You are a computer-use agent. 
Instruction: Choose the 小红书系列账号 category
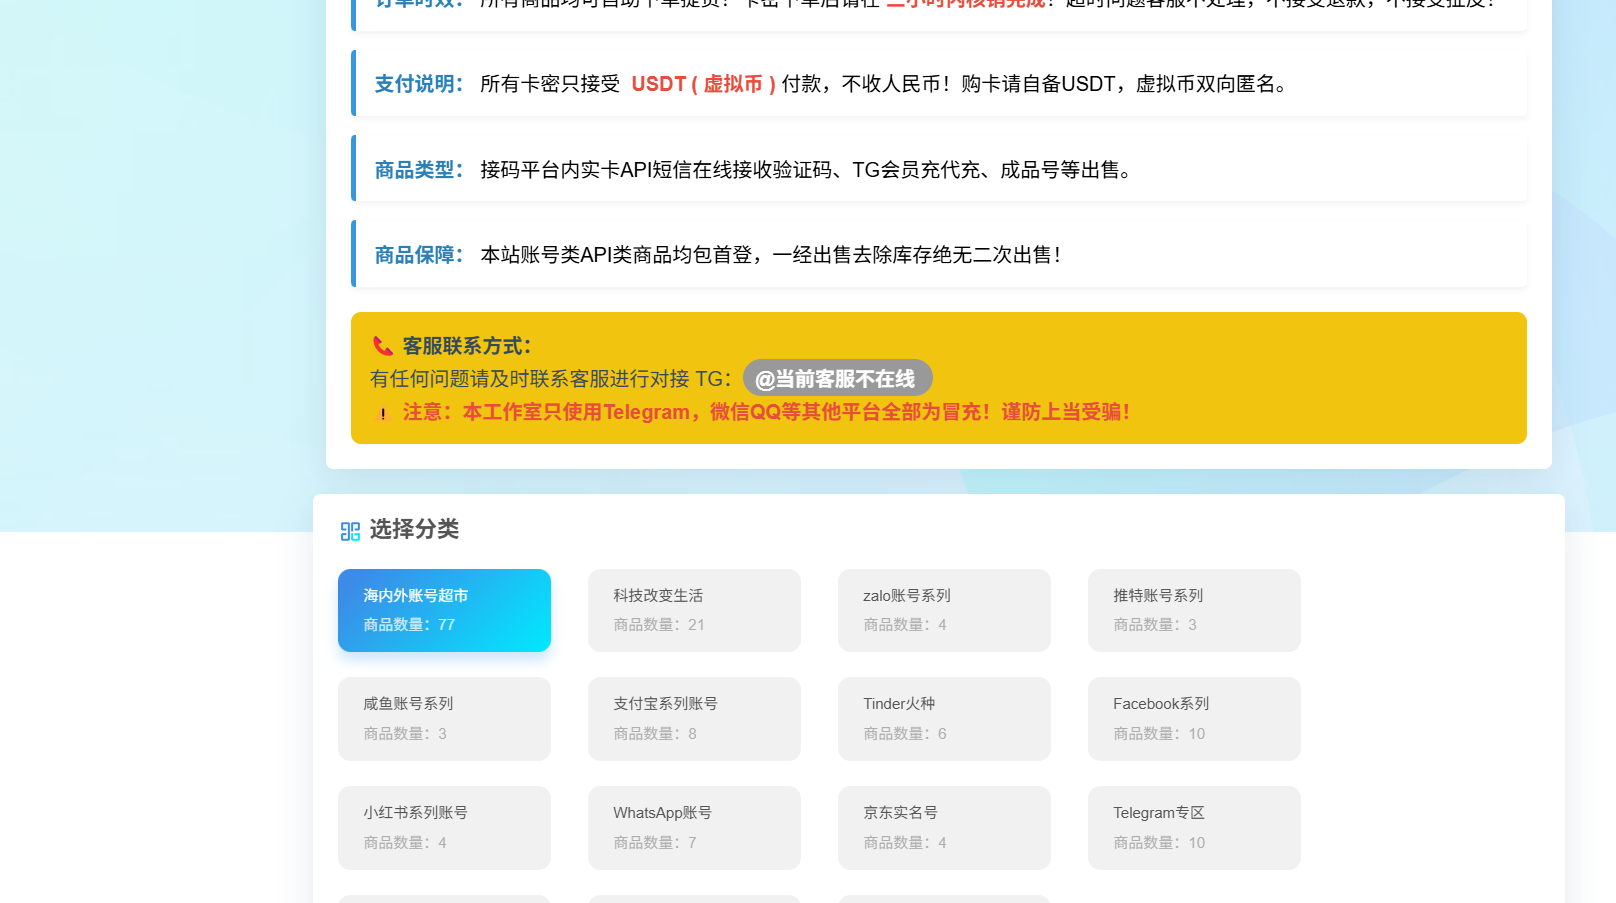444,828
